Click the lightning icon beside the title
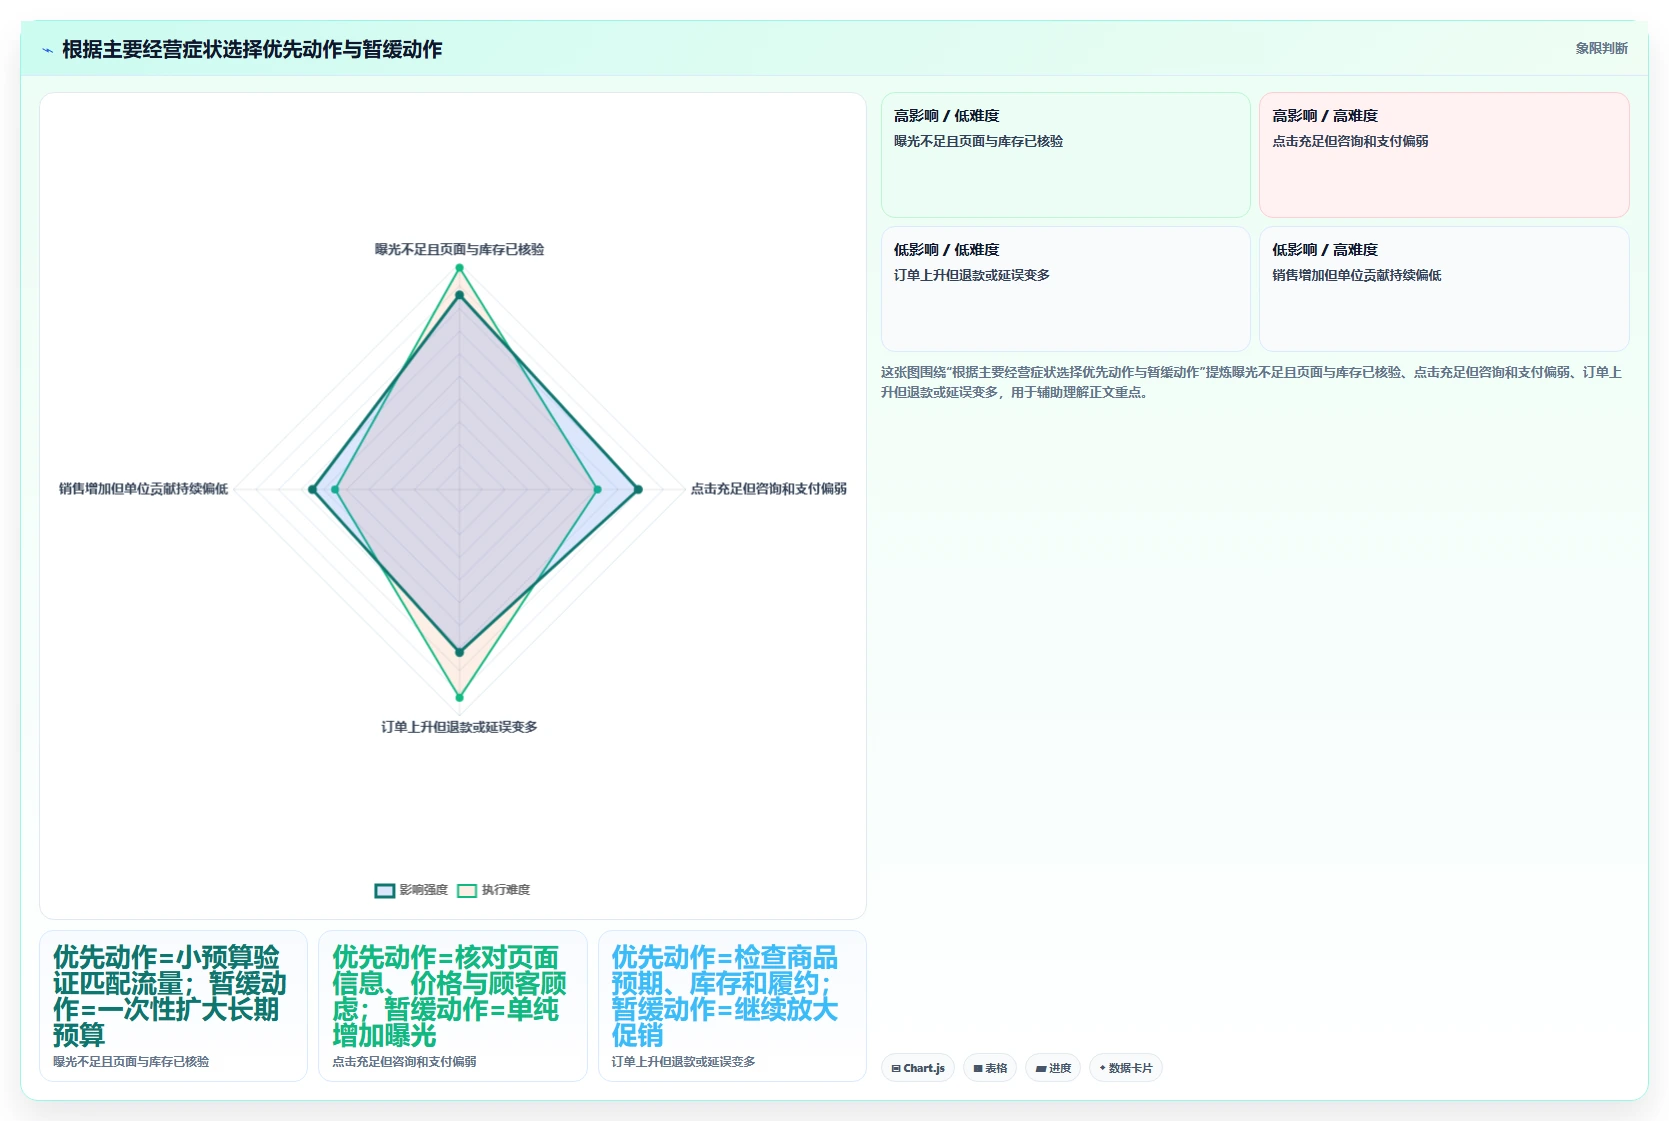Screen dimensions: 1669x1121 point(47,50)
